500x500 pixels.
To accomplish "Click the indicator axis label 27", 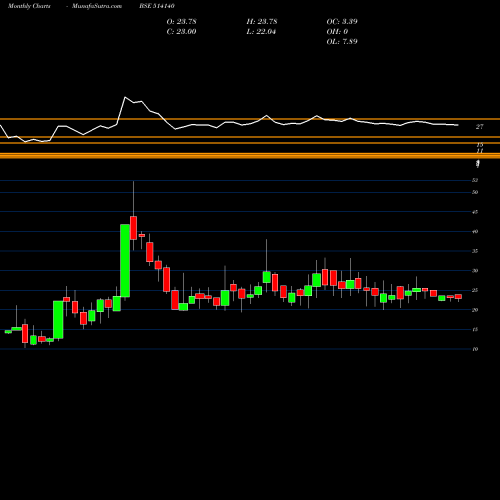I will 479,127.
